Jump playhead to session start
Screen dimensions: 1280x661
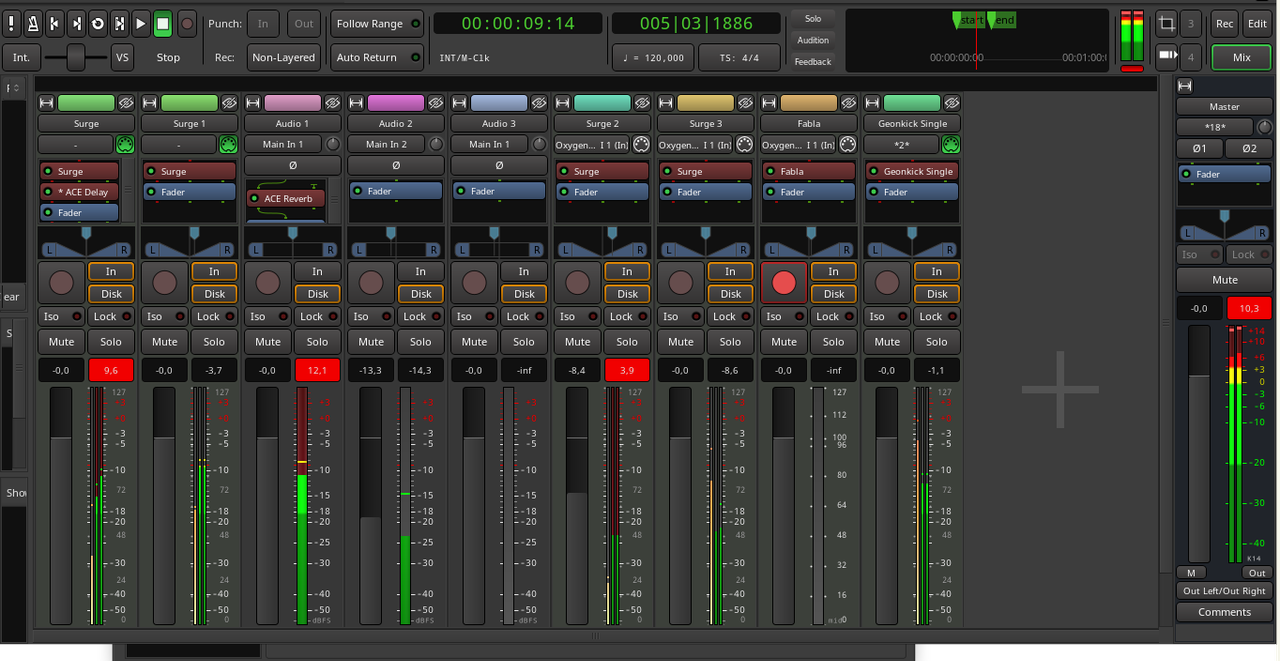point(54,23)
